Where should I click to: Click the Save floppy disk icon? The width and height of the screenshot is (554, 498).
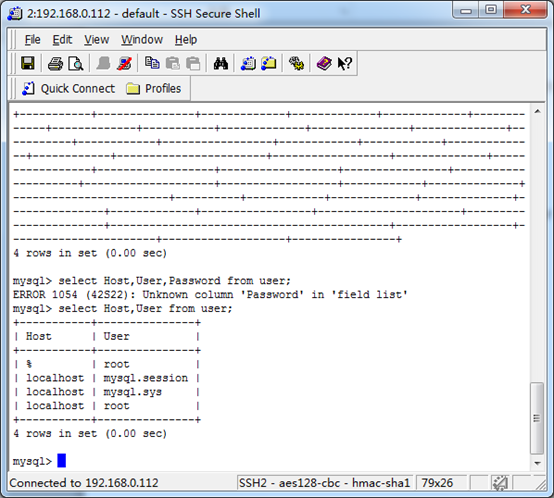[x=28, y=64]
